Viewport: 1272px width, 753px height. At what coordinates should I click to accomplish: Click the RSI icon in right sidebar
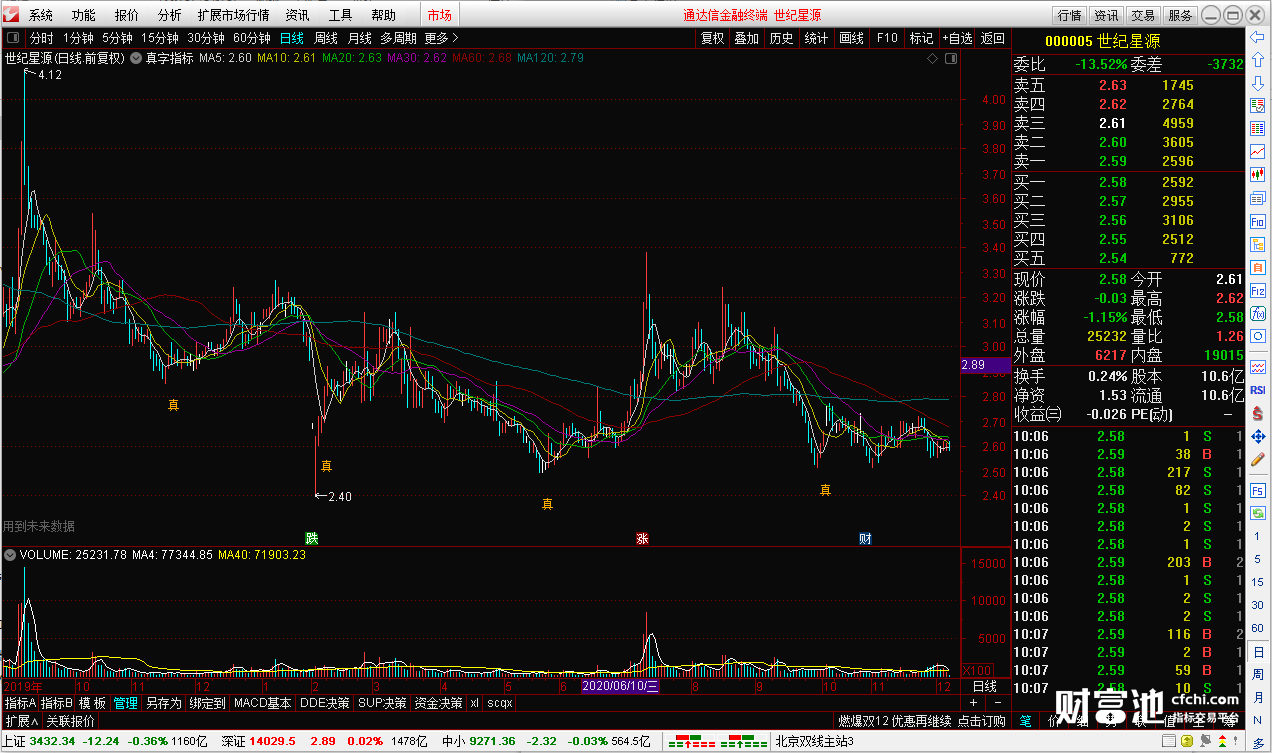pos(1258,390)
